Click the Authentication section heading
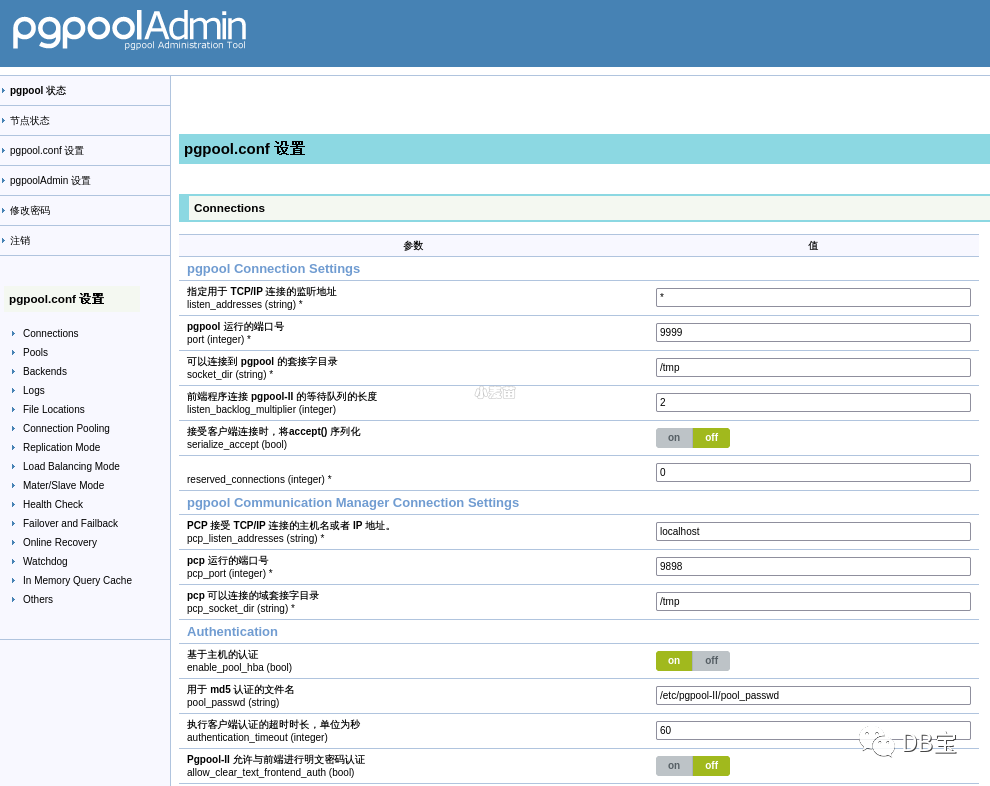 pyautogui.click(x=232, y=631)
